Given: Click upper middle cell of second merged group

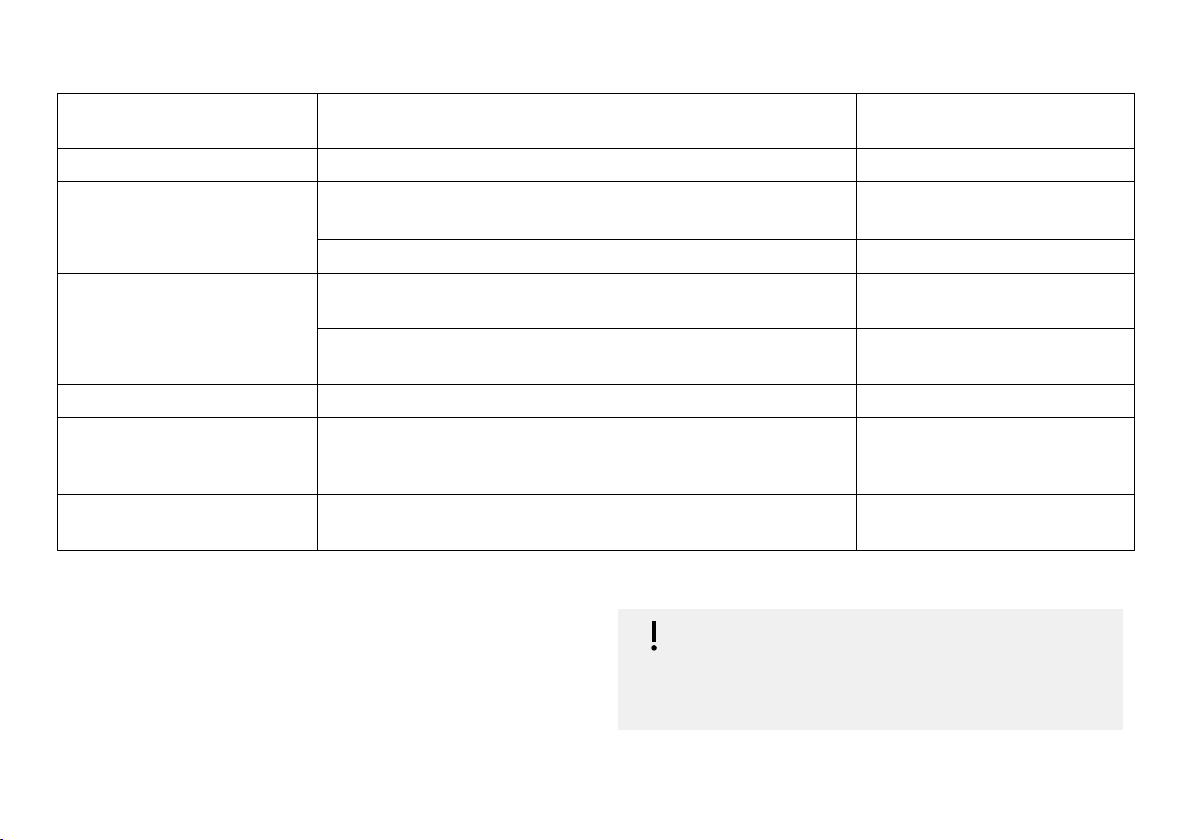Looking at the screenshot, I should coord(586,301).
